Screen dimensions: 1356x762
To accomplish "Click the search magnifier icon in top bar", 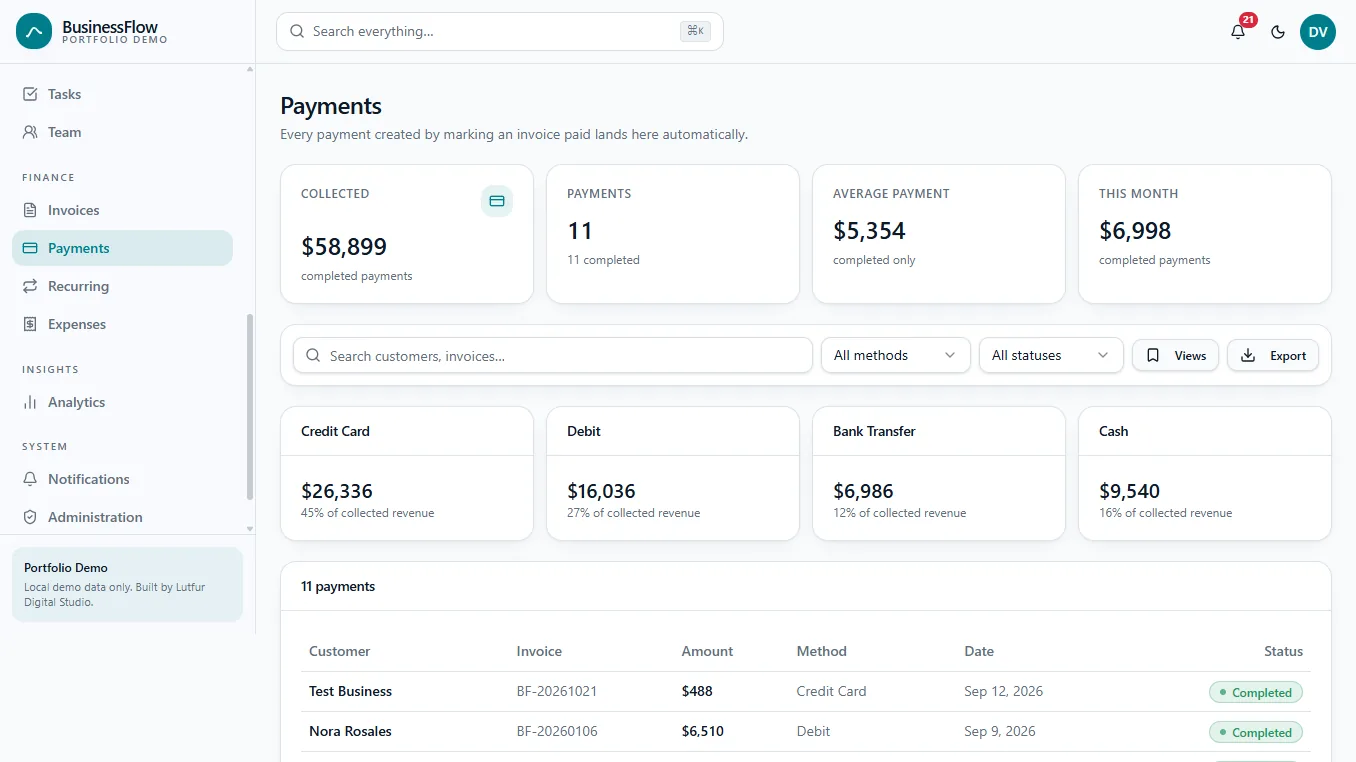I will click(297, 31).
